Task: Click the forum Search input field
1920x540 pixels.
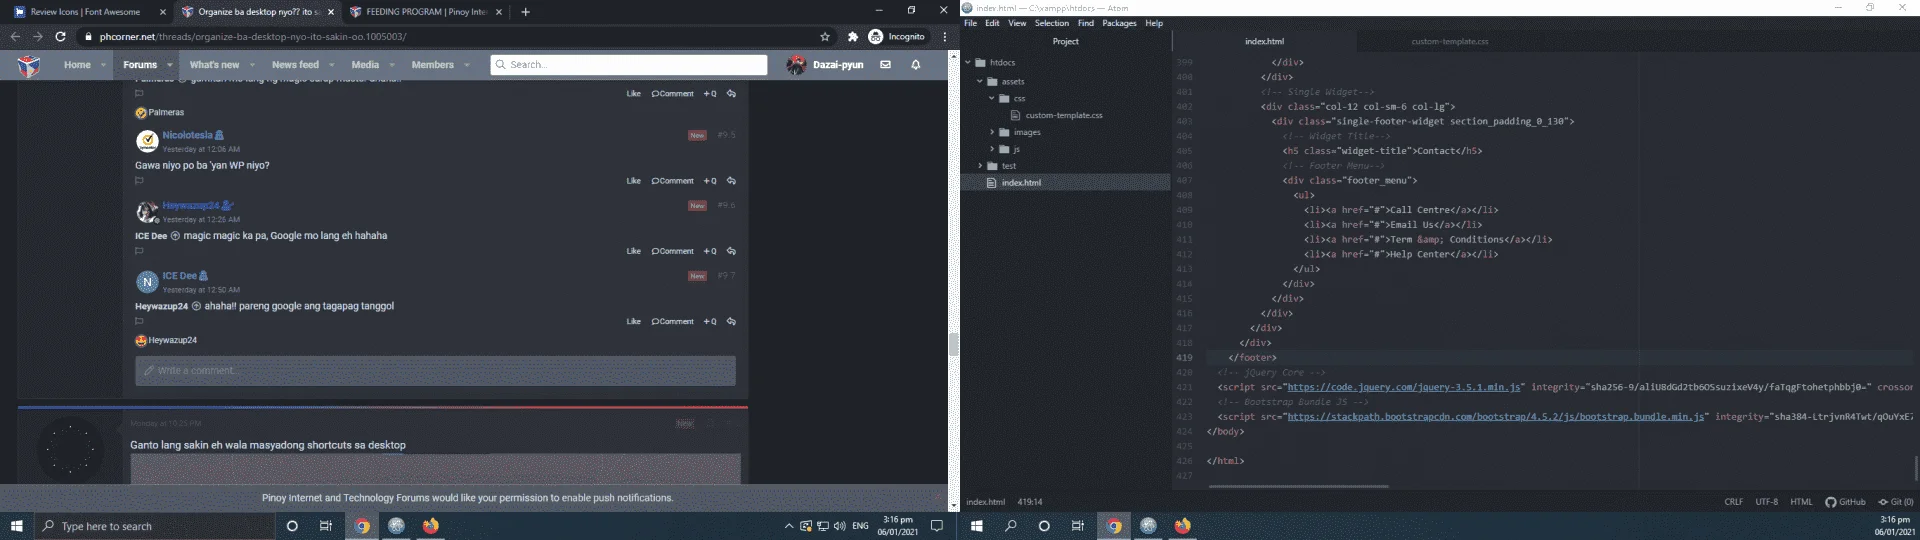Action: point(629,65)
